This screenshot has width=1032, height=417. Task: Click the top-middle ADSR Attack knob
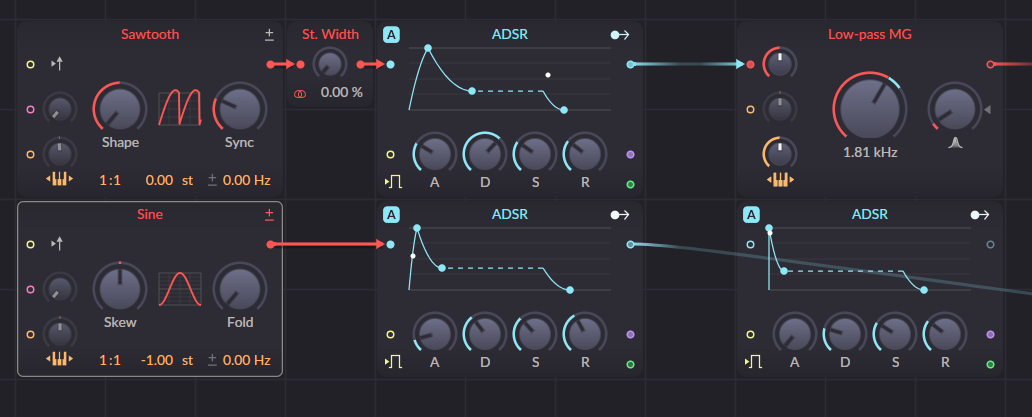(434, 154)
